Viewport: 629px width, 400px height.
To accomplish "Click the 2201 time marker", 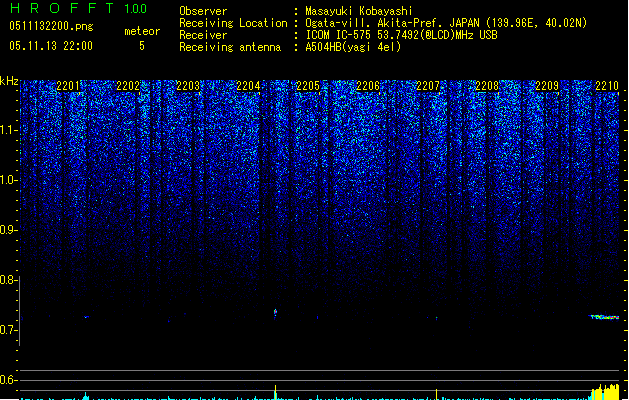I will point(68,86).
